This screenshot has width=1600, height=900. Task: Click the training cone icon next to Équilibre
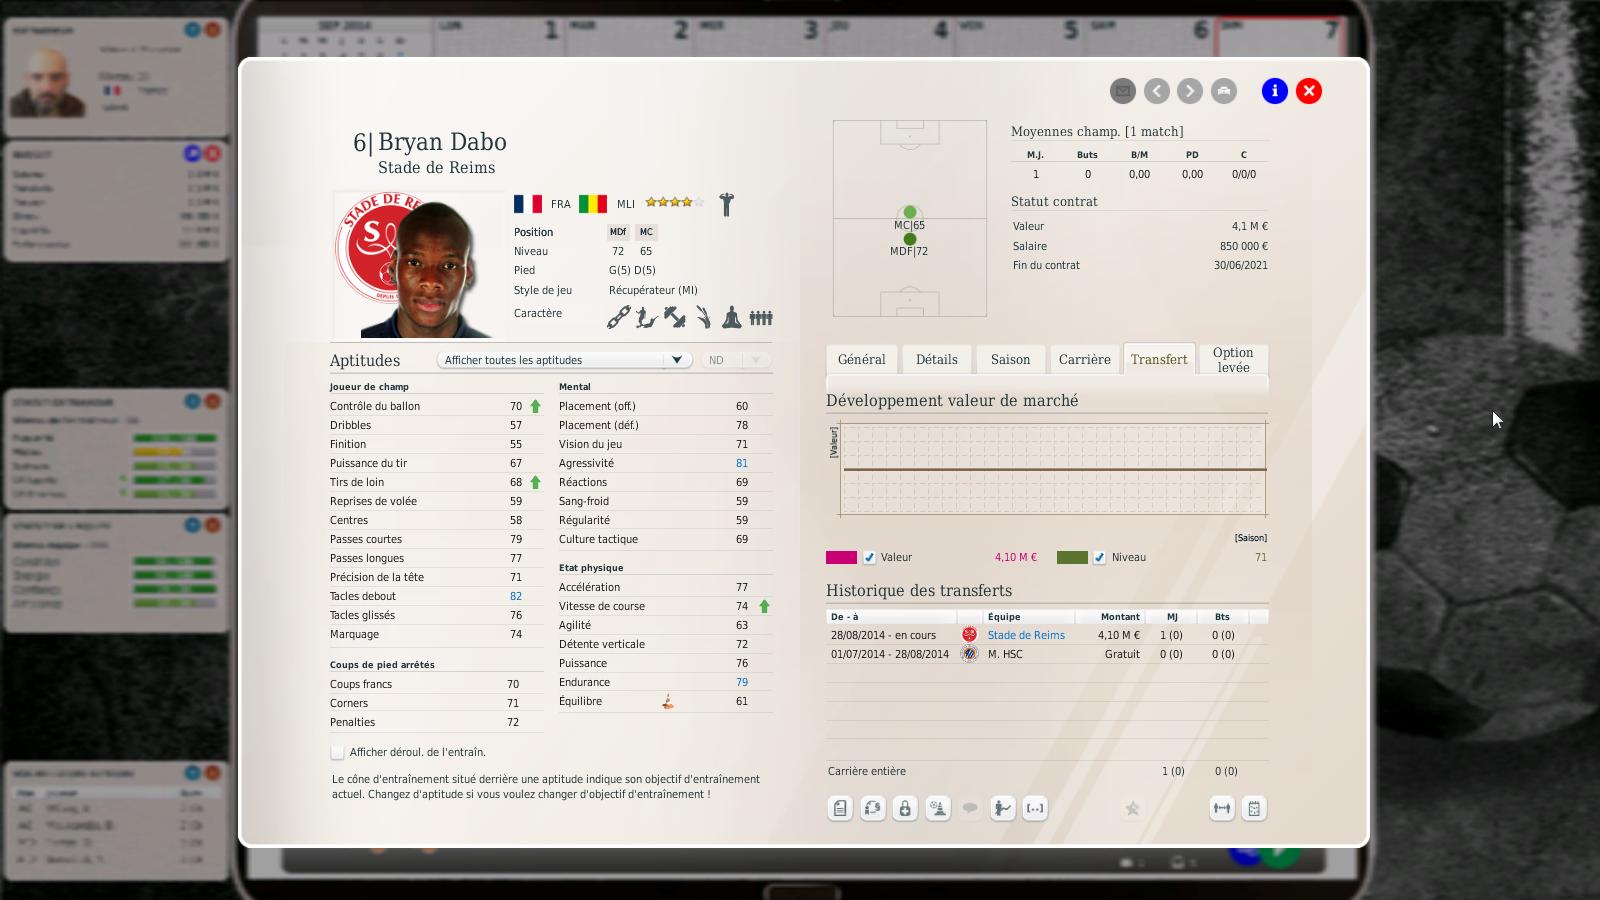pyautogui.click(x=667, y=702)
